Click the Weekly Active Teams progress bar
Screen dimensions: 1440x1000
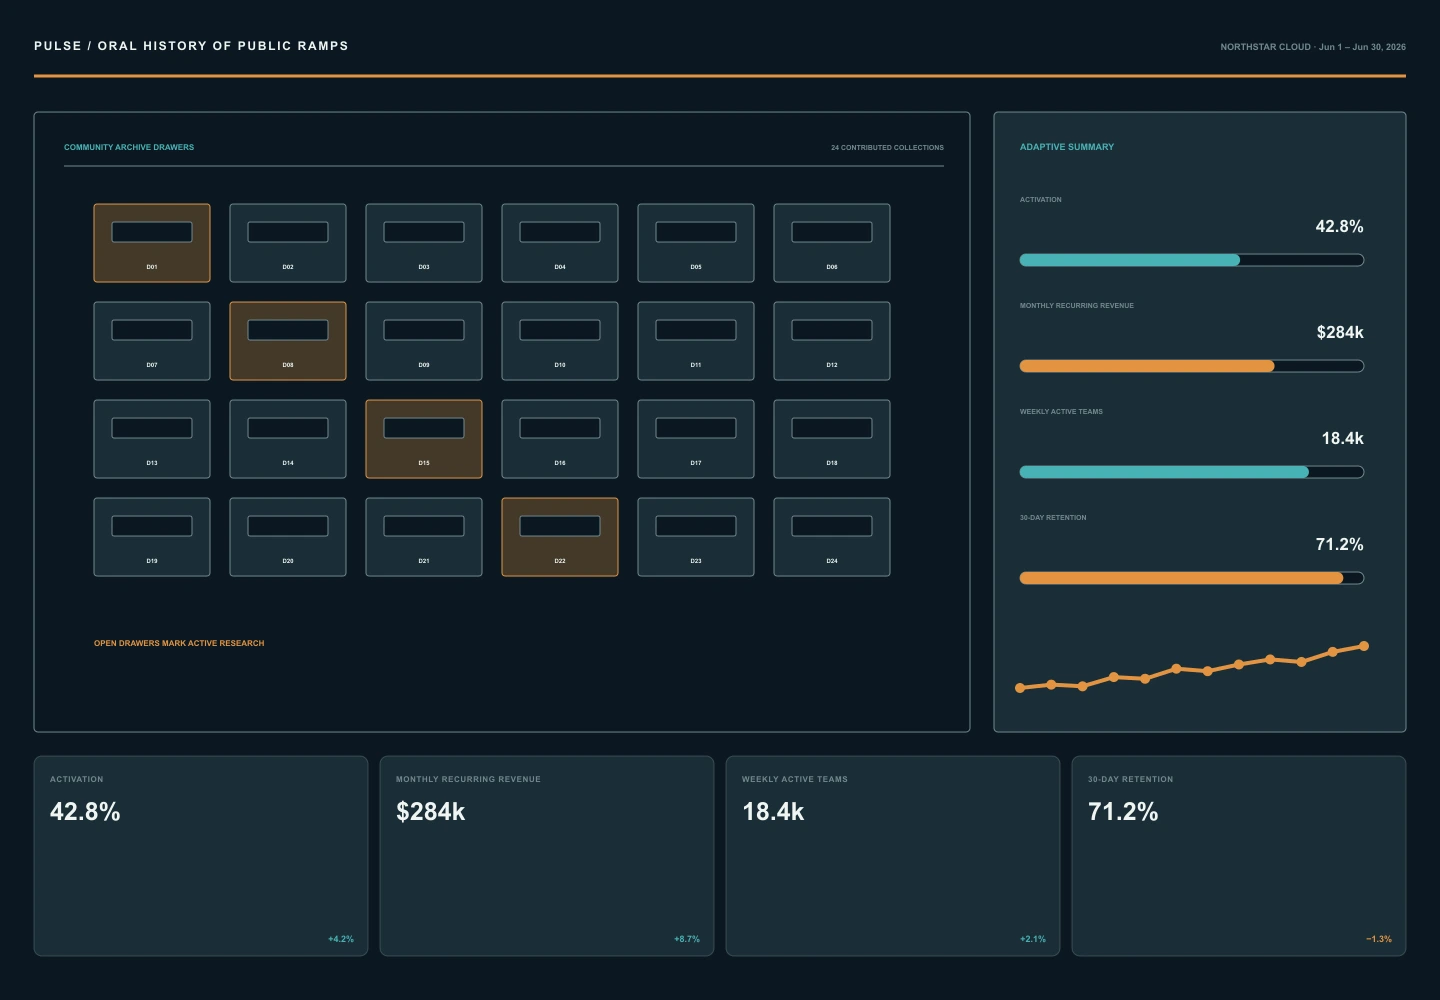[x=1192, y=472]
